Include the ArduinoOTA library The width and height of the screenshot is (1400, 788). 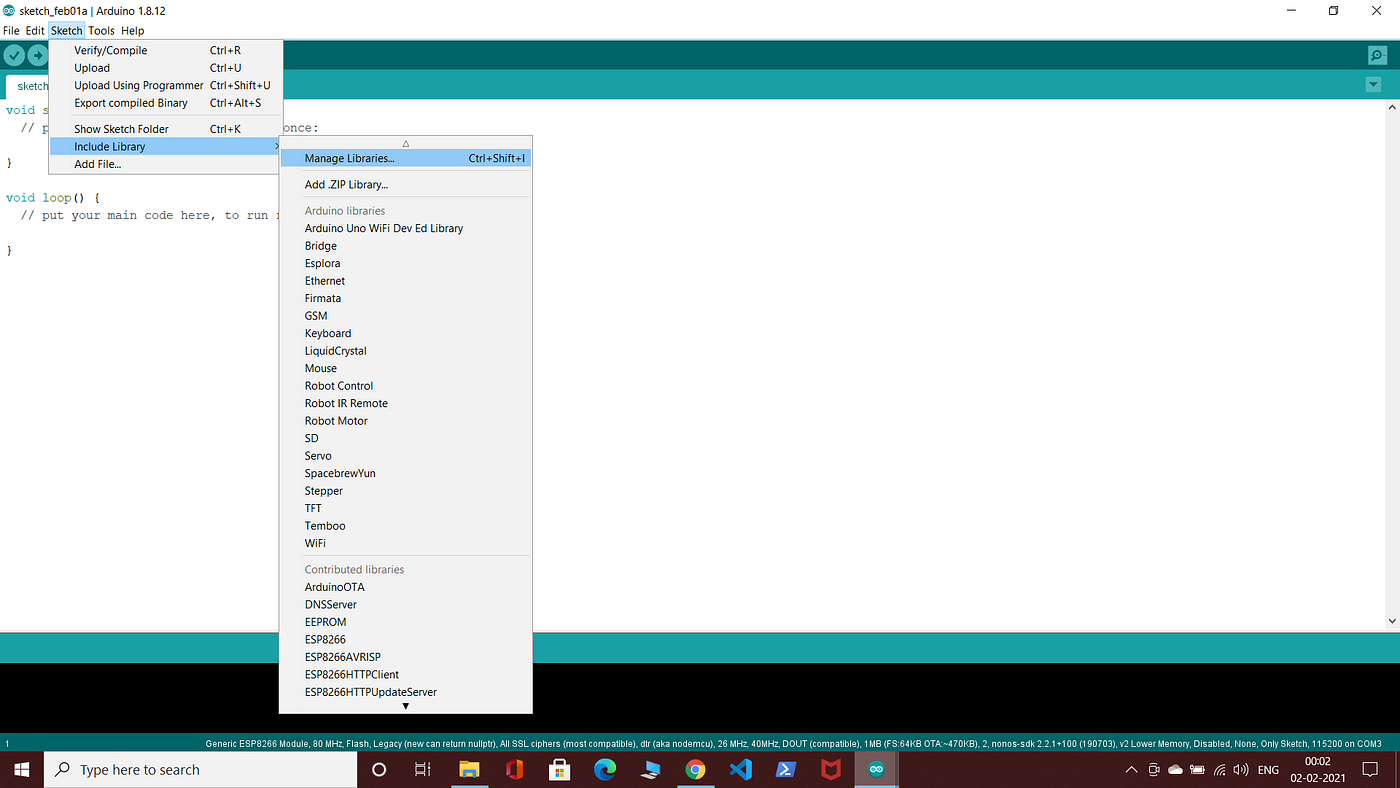pyautogui.click(x=405, y=587)
